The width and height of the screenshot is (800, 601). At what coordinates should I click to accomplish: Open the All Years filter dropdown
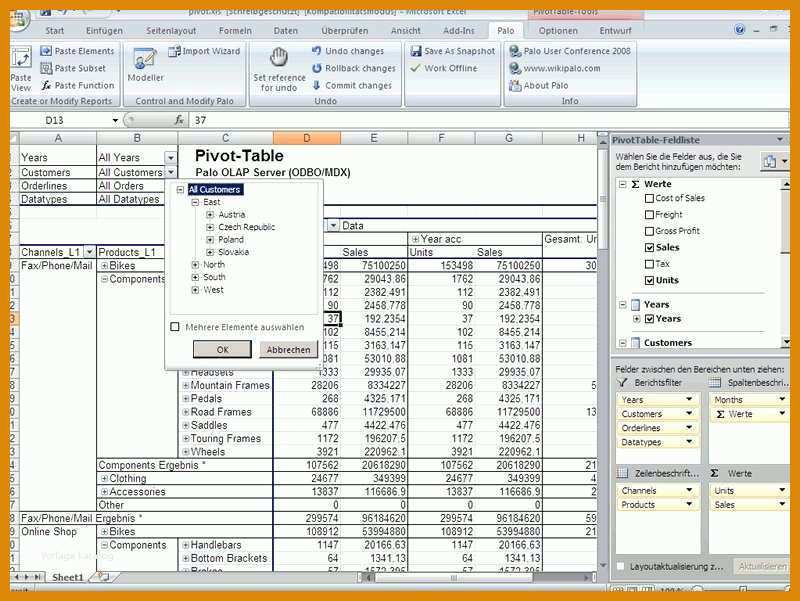coord(170,158)
